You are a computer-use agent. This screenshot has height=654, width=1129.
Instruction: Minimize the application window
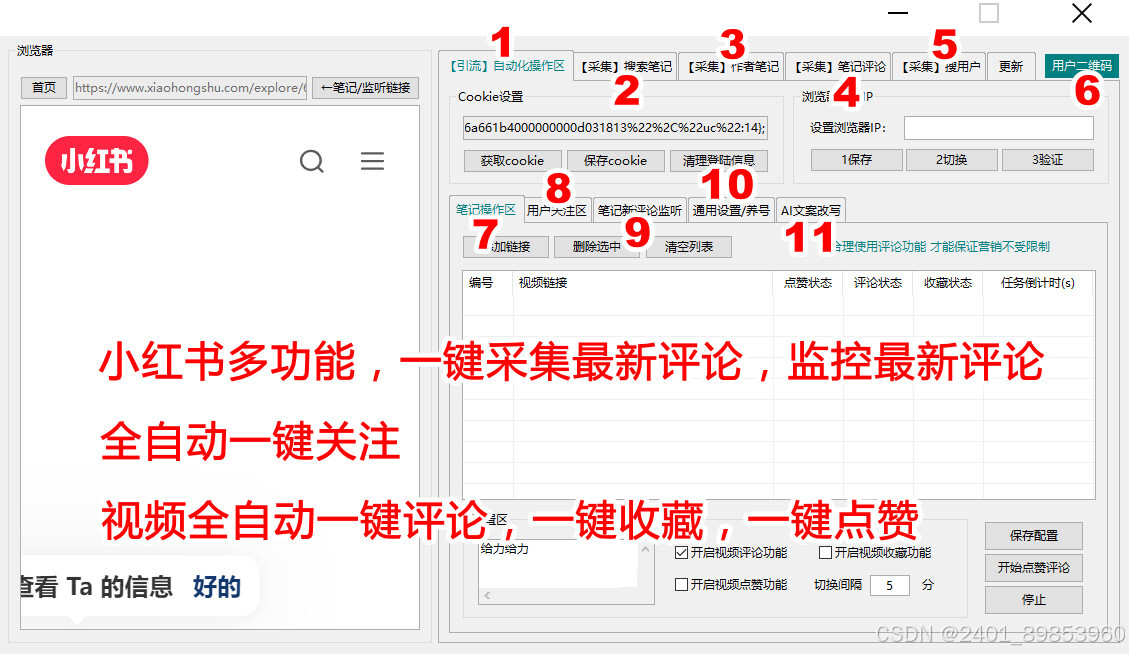tap(898, 13)
